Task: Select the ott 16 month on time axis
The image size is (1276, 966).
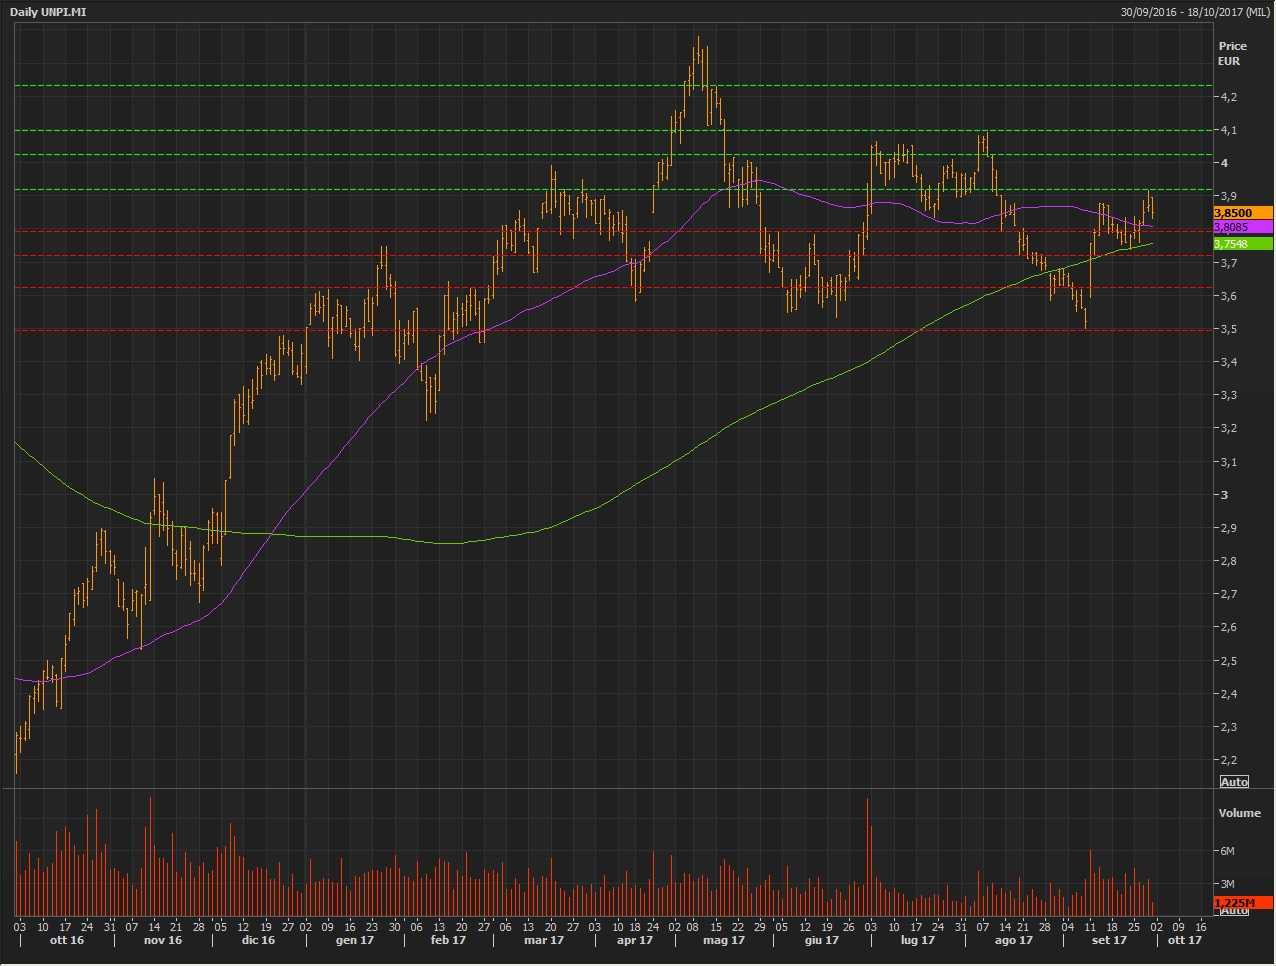Action: 67,940
